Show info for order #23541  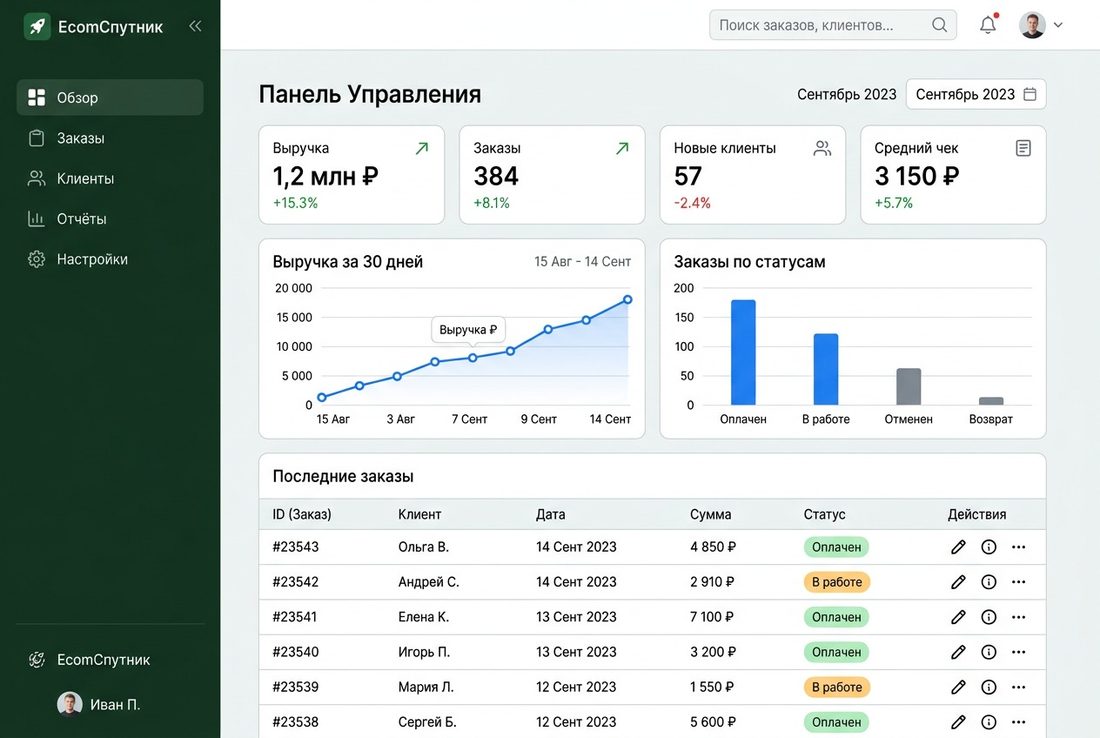[988, 617]
